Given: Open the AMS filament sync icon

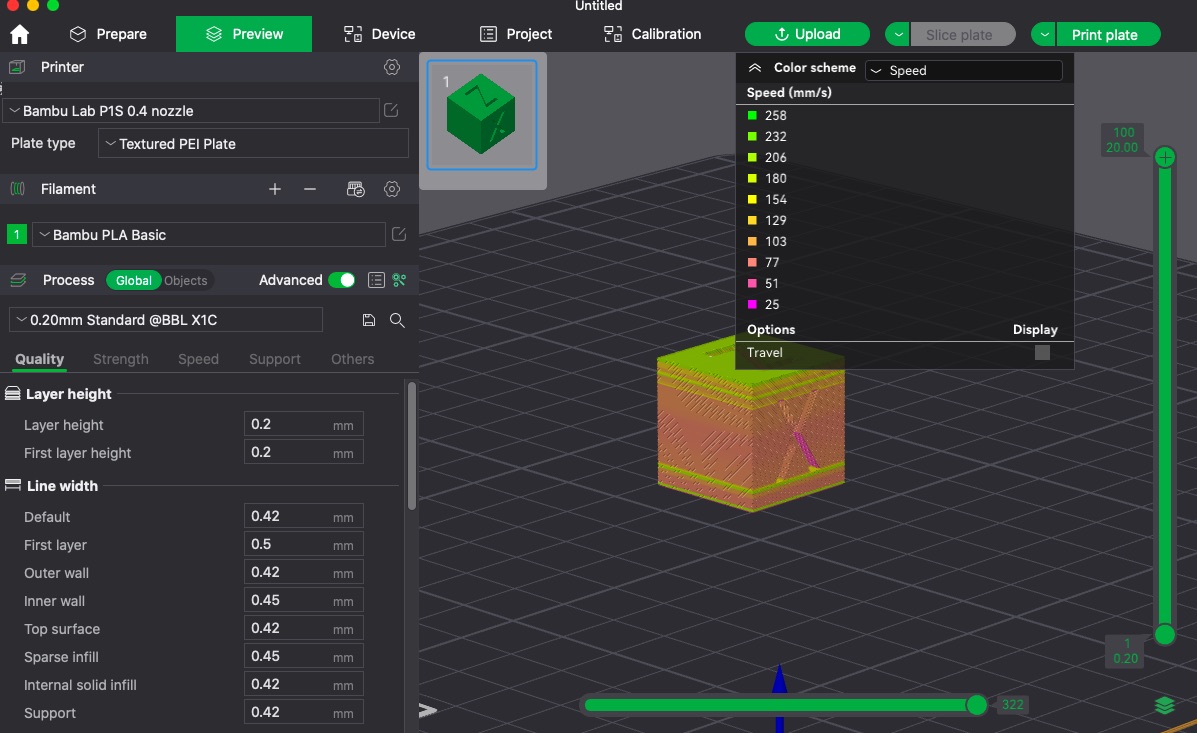Looking at the screenshot, I should click(356, 189).
